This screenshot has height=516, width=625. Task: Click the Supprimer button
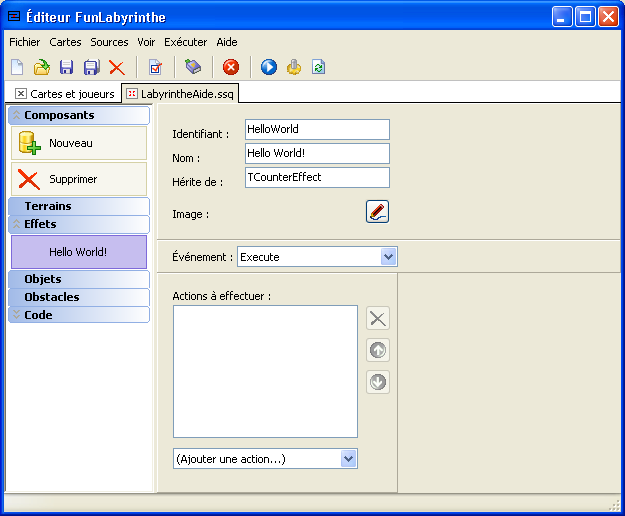coord(79,179)
